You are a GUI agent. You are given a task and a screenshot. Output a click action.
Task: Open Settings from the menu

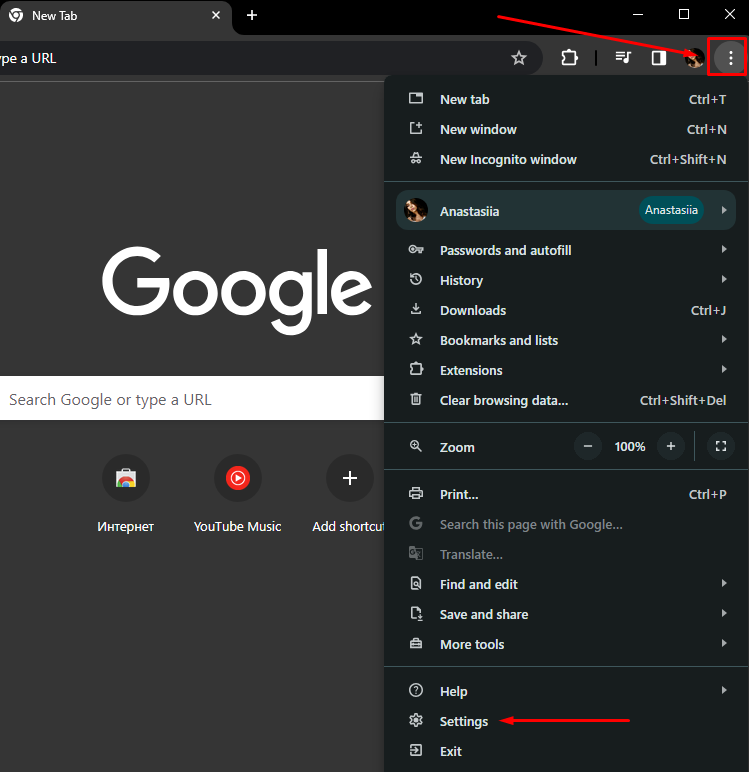[x=566, y=721]
